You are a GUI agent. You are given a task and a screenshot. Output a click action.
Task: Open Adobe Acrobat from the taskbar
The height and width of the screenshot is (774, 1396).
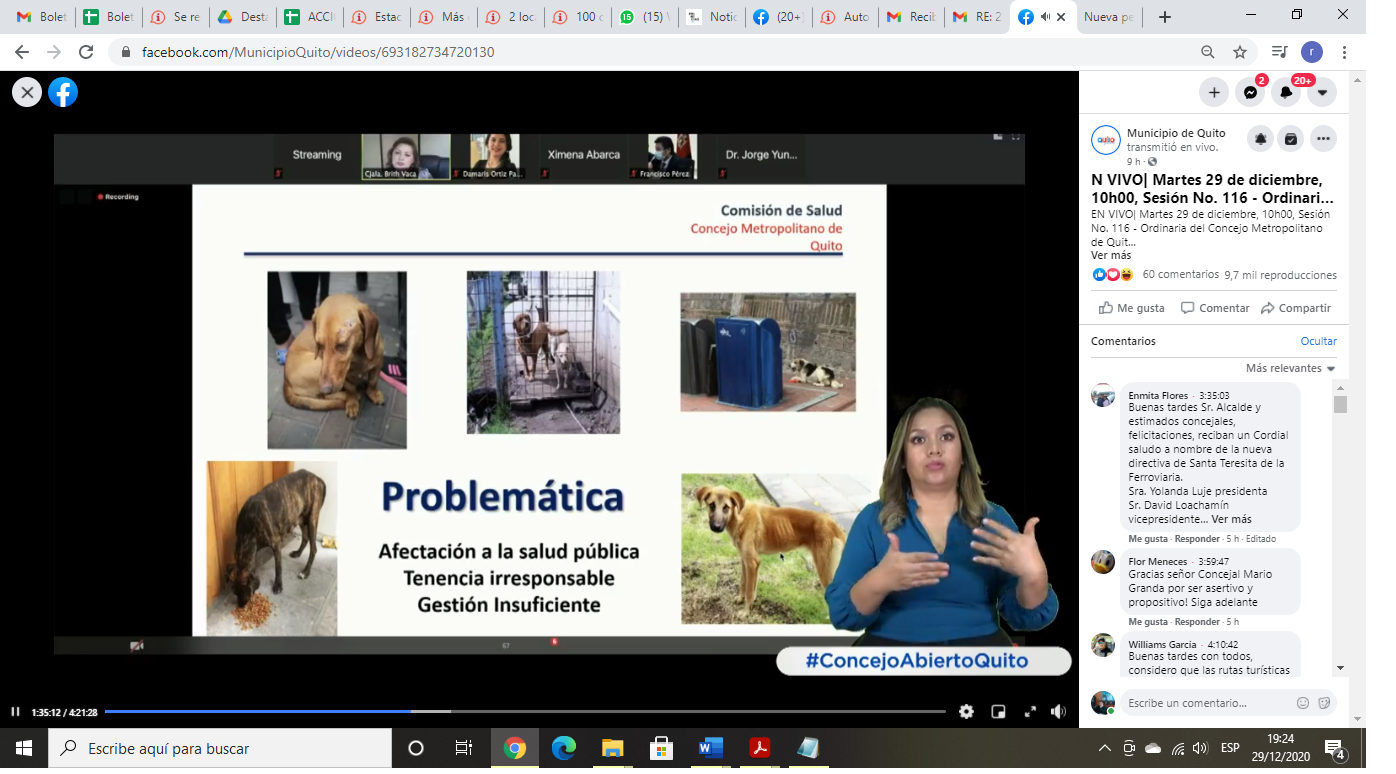coord(760,748)
